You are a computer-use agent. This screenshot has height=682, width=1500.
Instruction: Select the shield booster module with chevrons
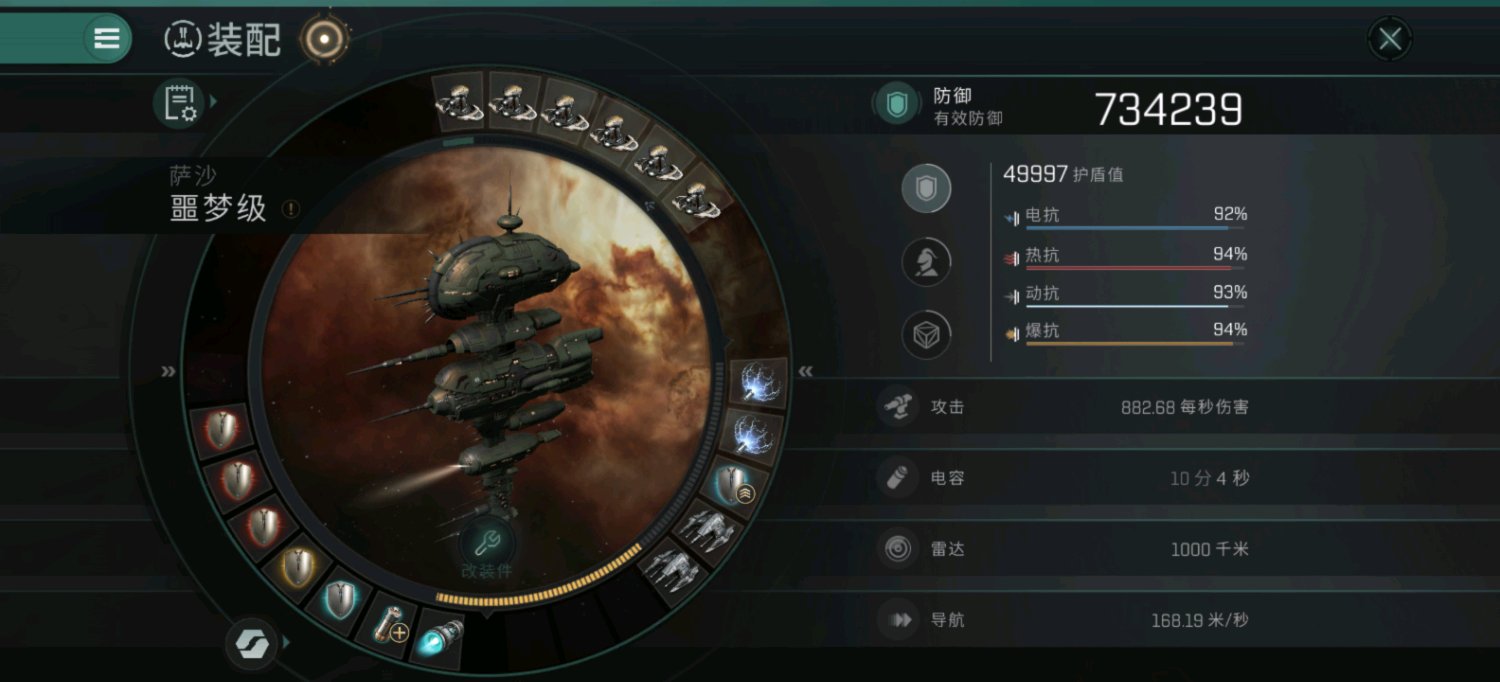click(738, 485)
